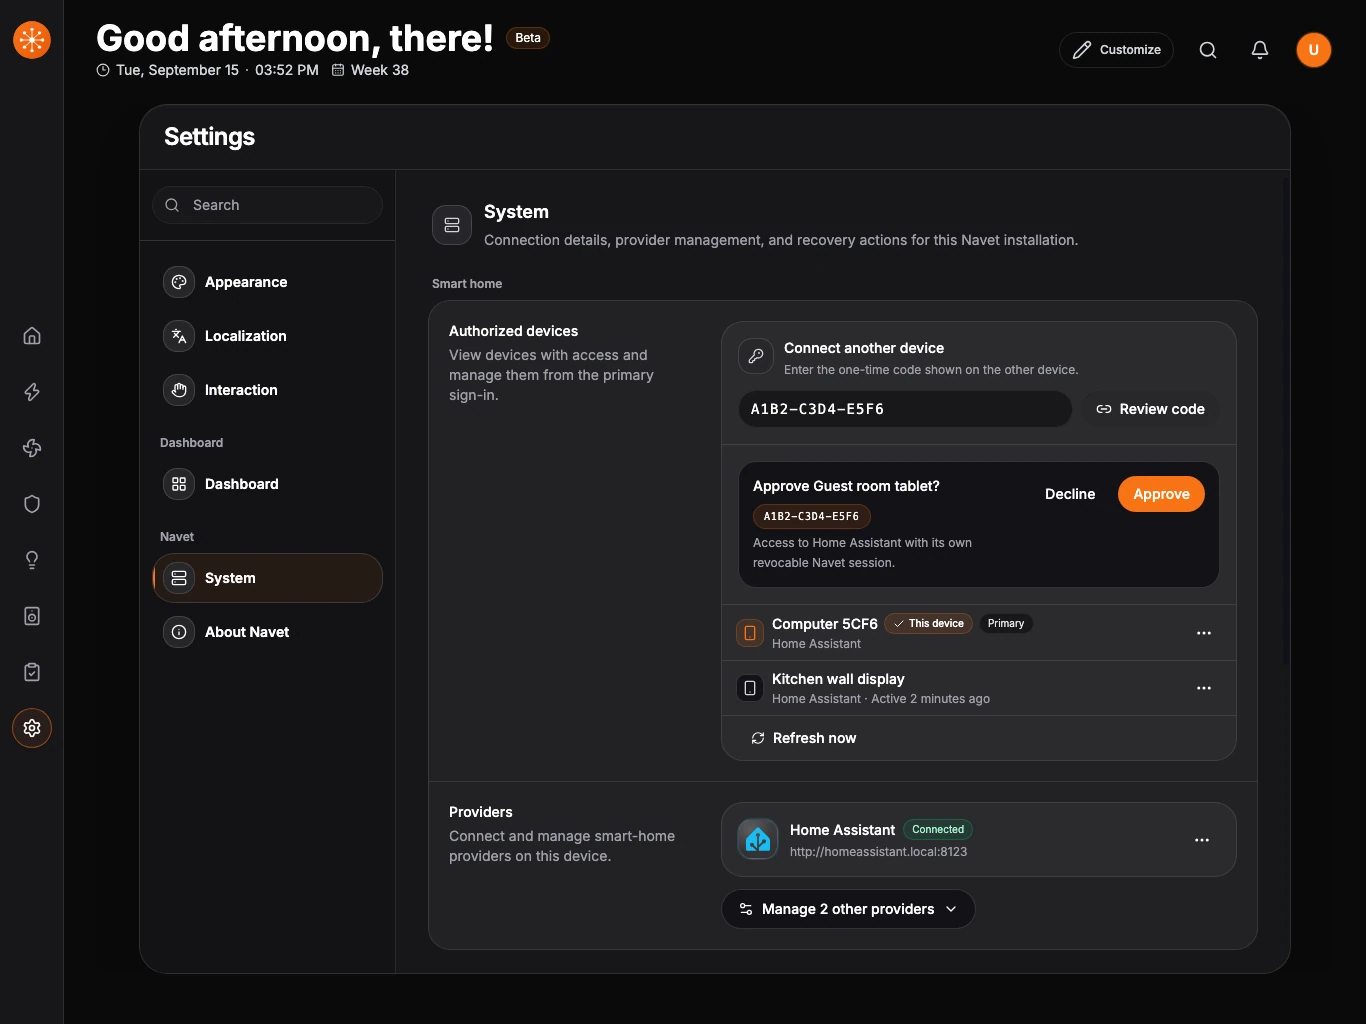
Task: Open the shield security icon
Action: [x=32, y=504]
